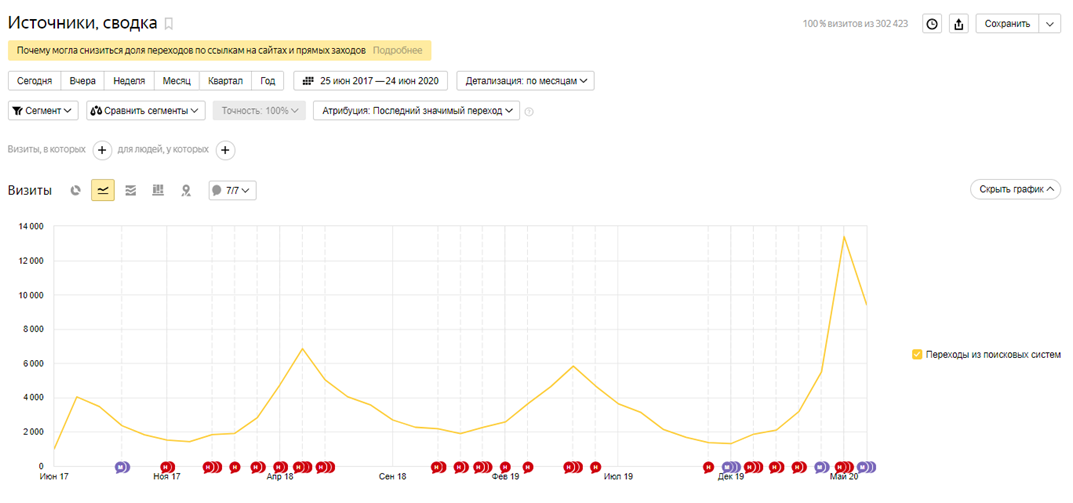This screenshot has height=503, width=1073.
Task: Collapse chart with Скрыть график
Action: pyautogui.click(x=1015, y=190)
